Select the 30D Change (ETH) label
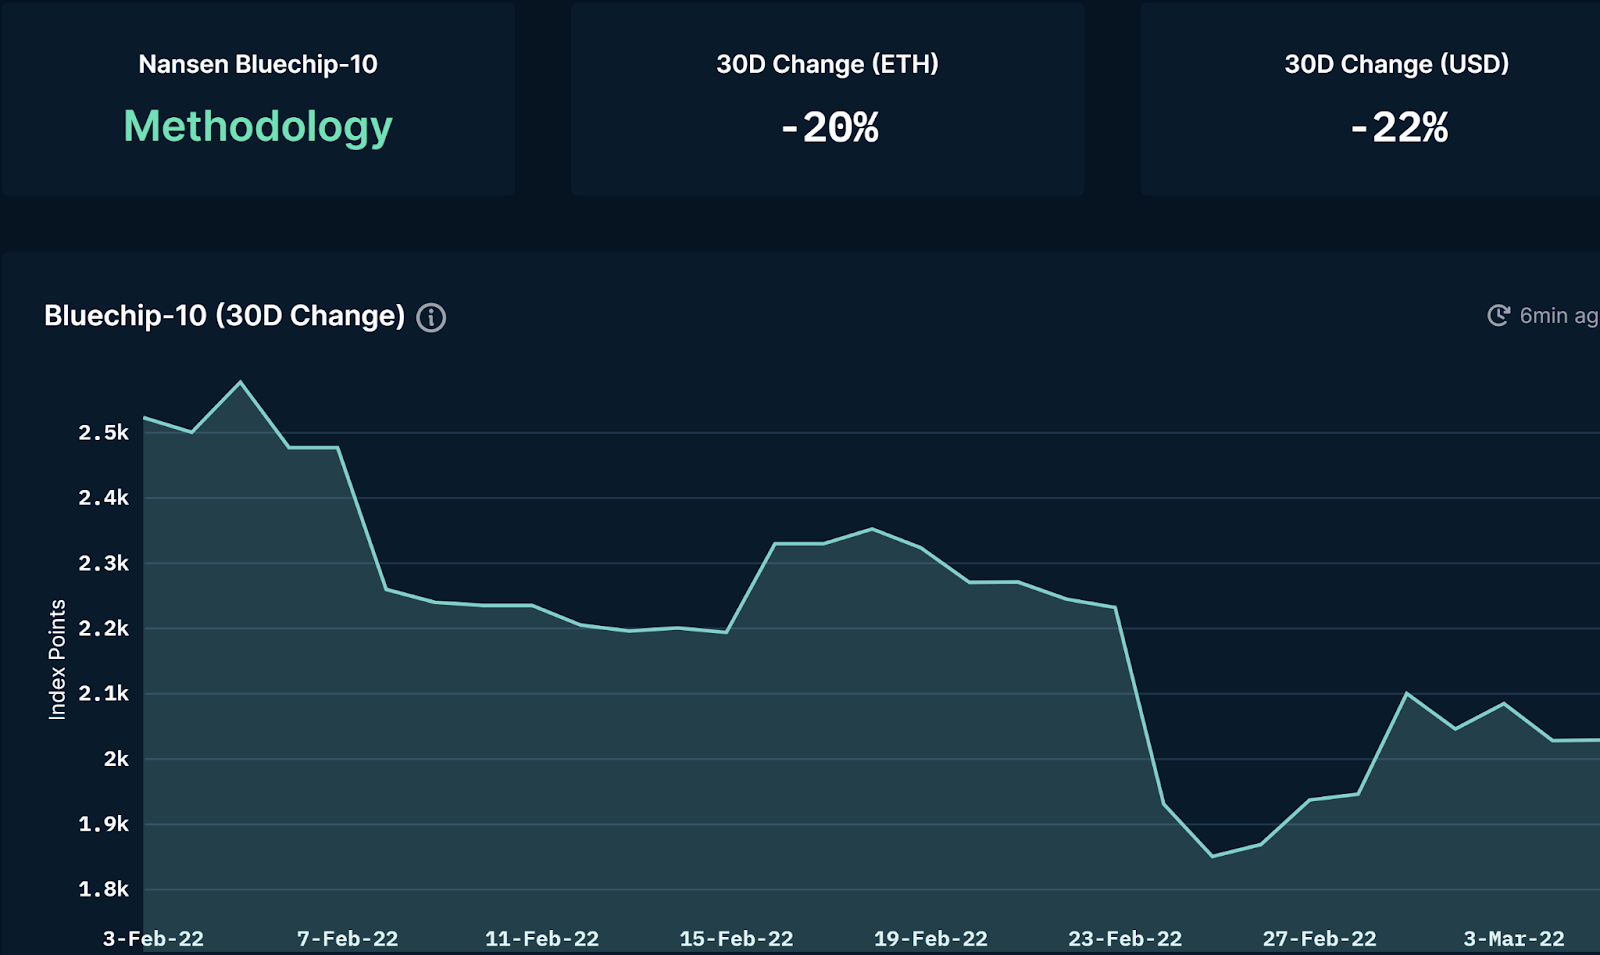The width and height of the screenshot is (1600, 955). (x=828, y=64)
